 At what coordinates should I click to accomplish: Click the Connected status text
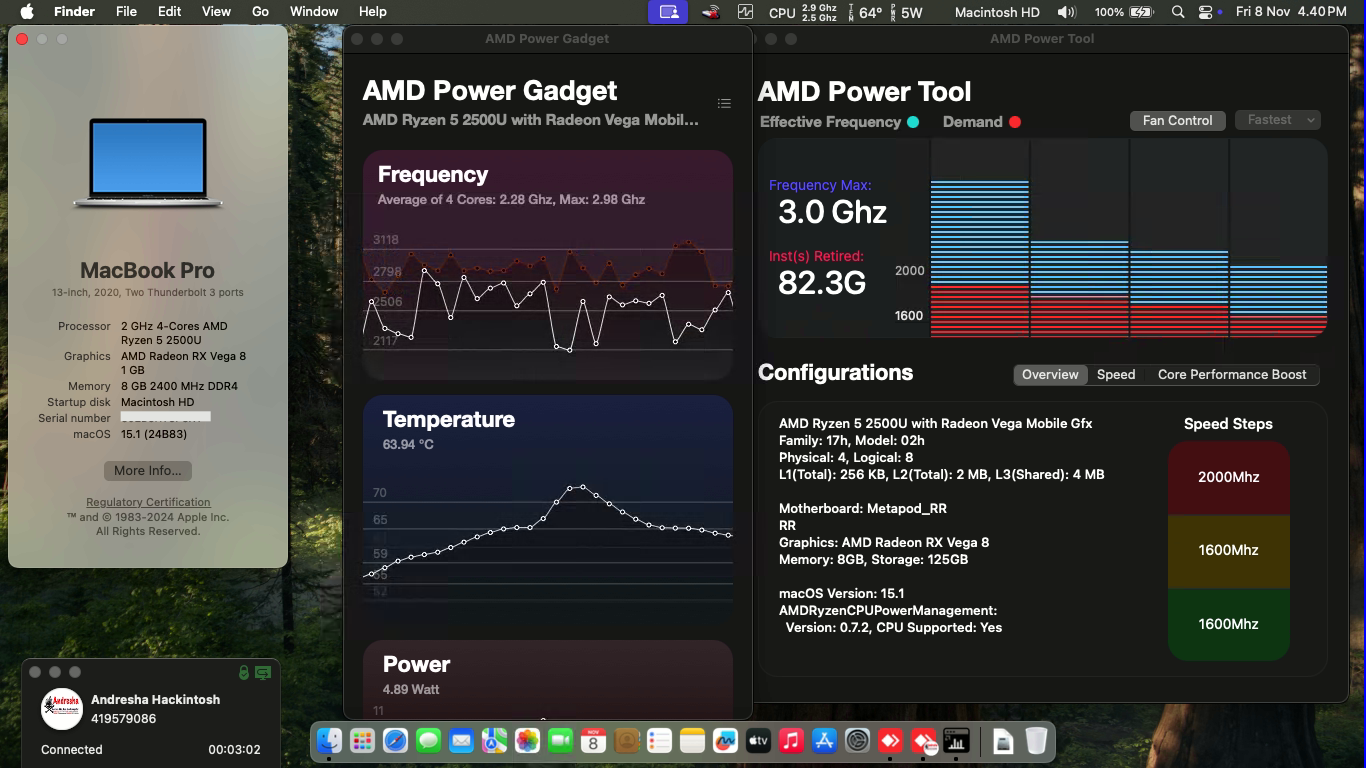pyautogui.click(x=72, y=749)
